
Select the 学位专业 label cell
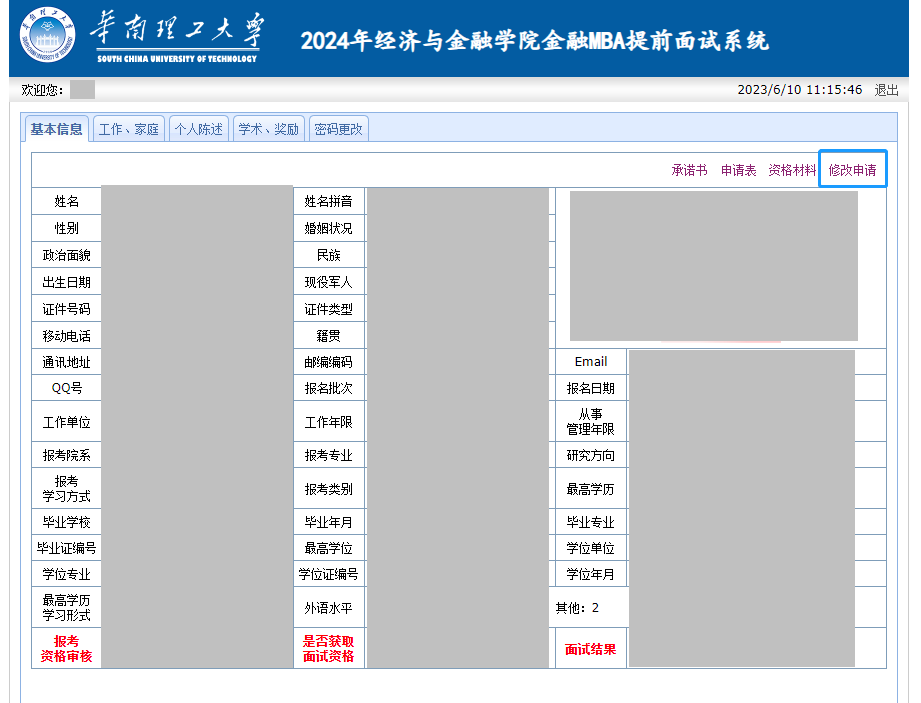[66, 574]
